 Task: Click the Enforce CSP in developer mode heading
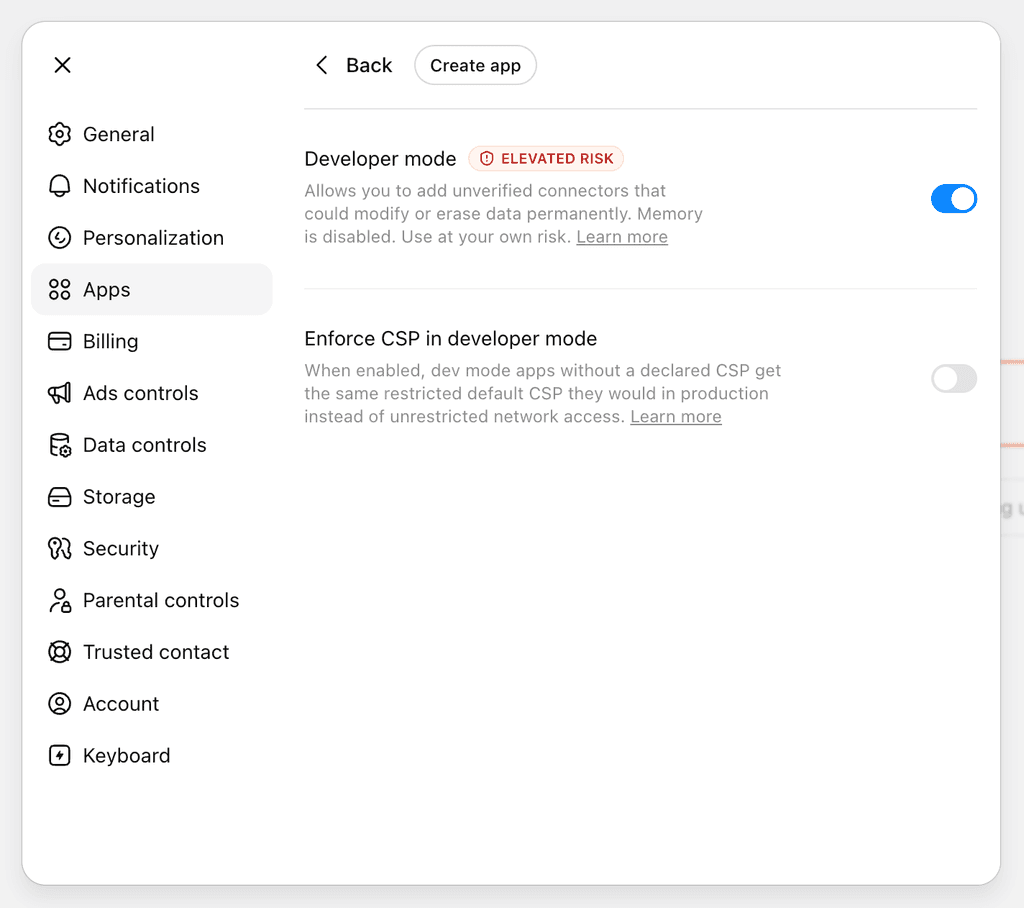[451, 338]
